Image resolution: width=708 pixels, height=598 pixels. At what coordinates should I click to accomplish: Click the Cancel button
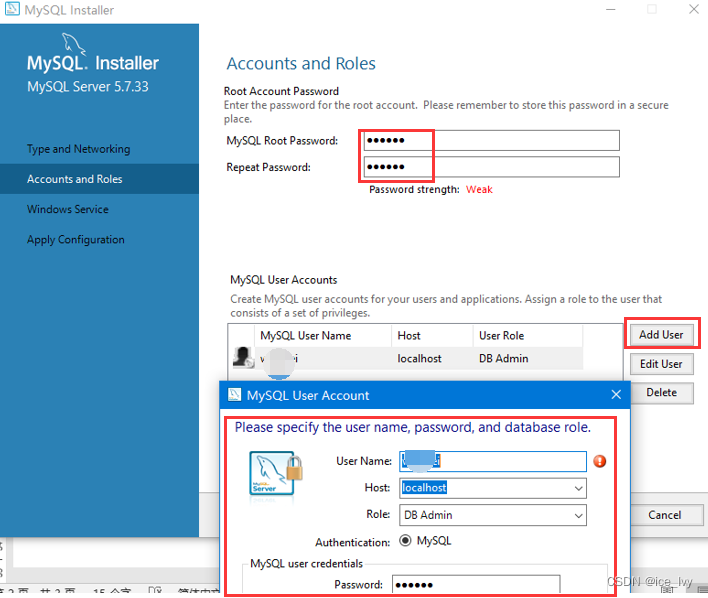click(664, 515)
